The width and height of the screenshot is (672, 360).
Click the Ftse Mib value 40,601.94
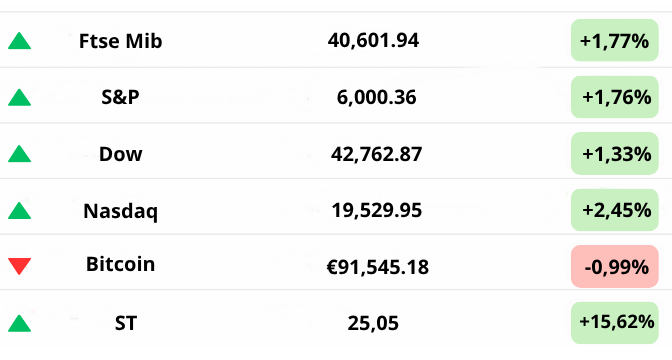click(x=373, y=41)
